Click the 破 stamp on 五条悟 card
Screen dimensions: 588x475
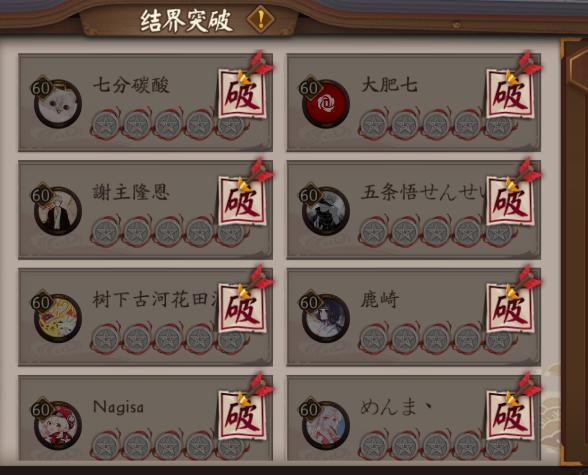click(510, 201)
